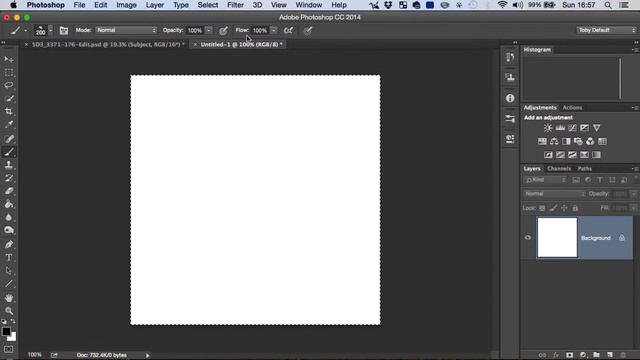This screenshot has height=360, width=640.
Task: Swap foreground and background colors
Action: coord(13,321)
